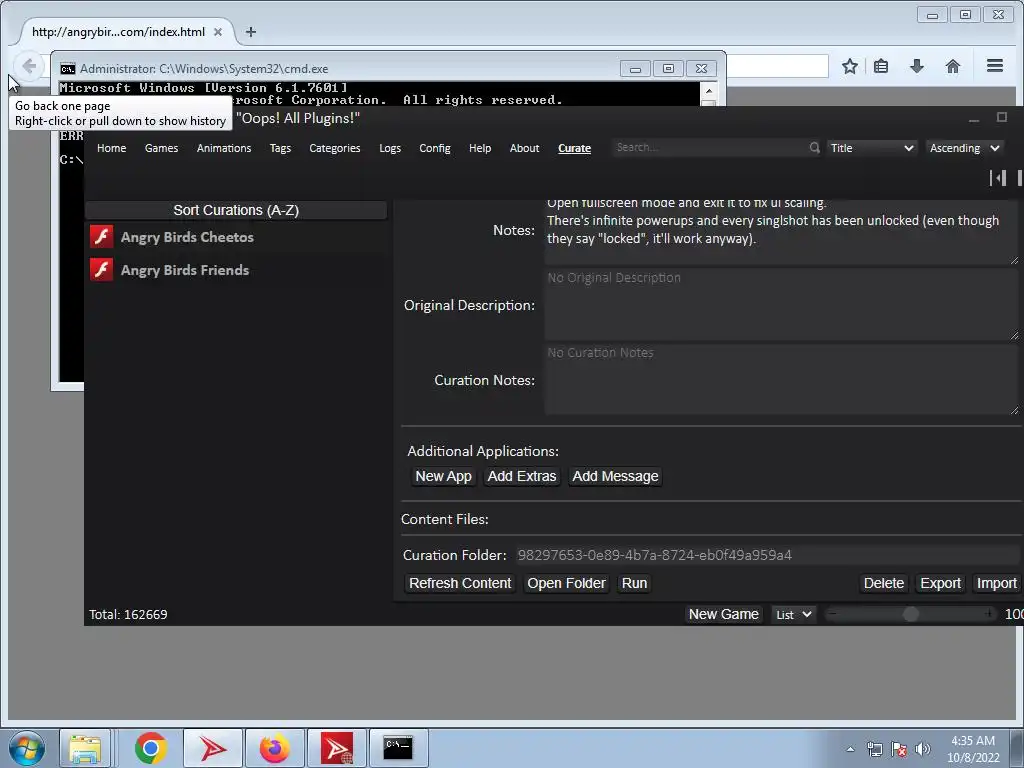Open the Firefox bookmarks list icon

(x=881, y=66)
